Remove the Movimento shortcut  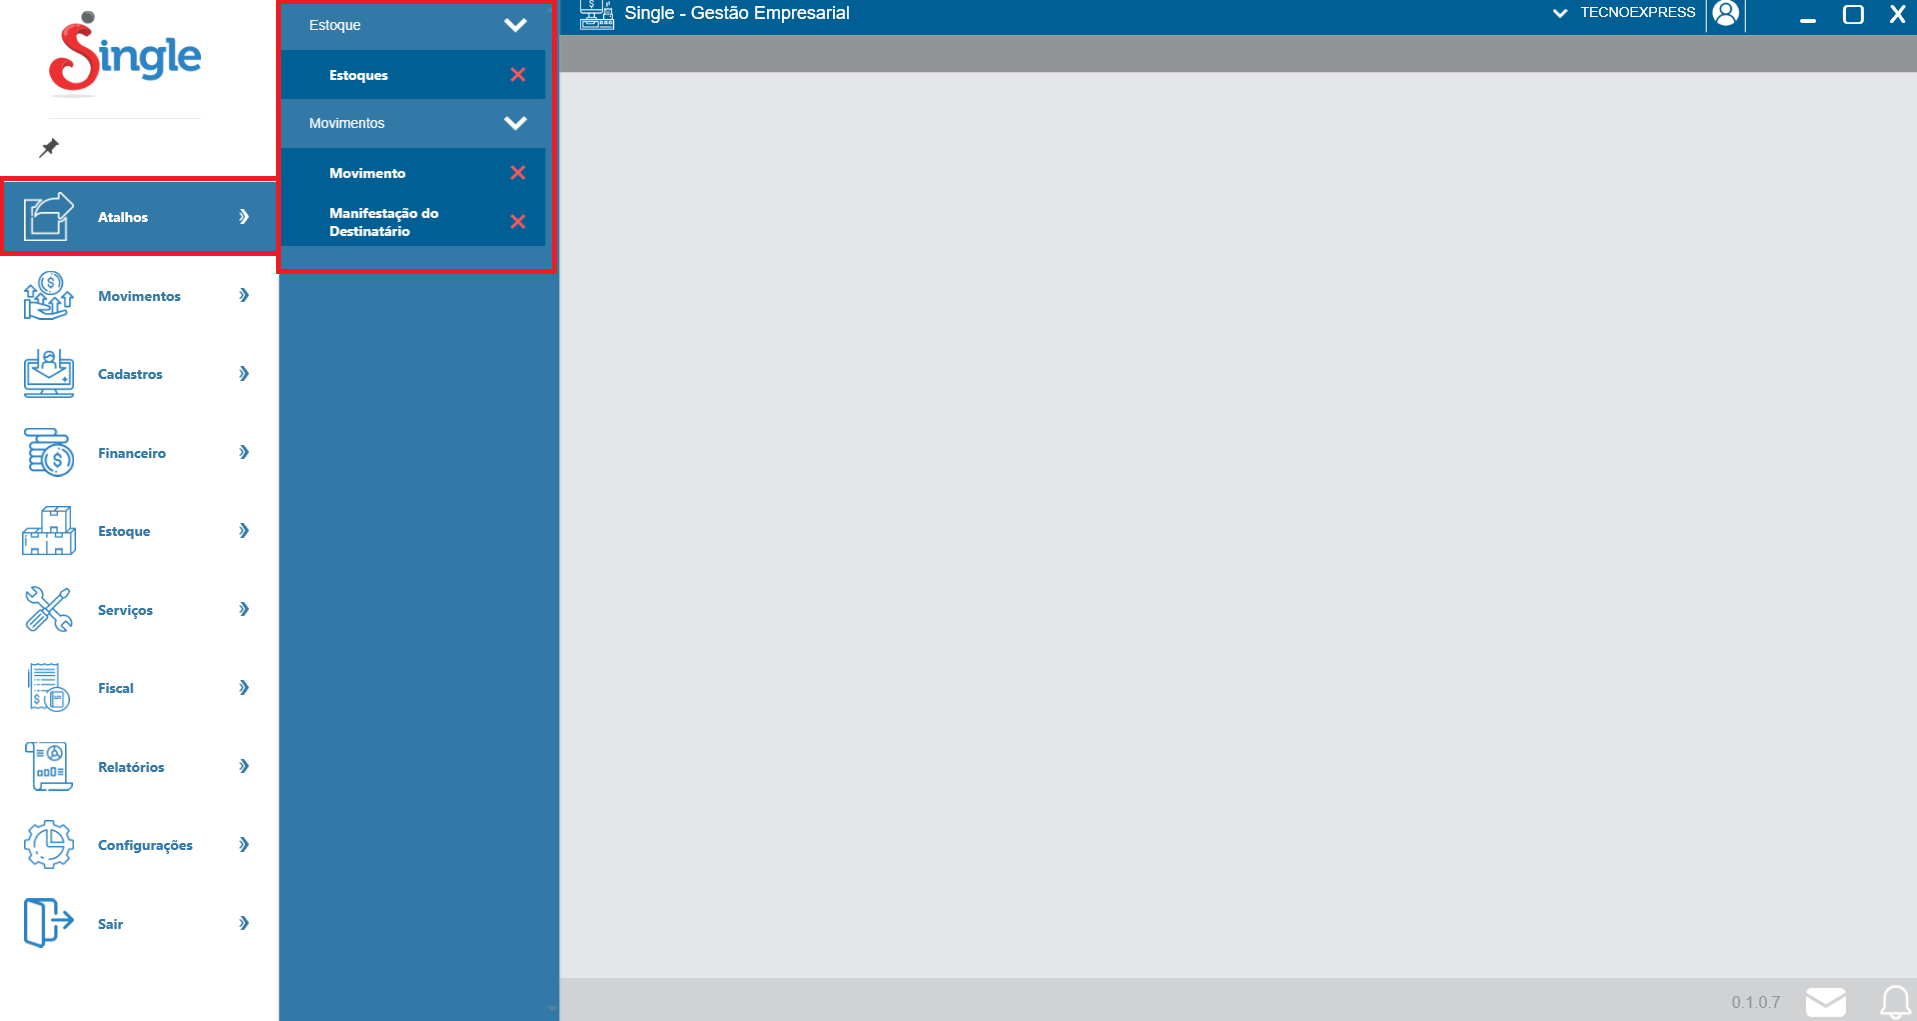coord(518,173)
